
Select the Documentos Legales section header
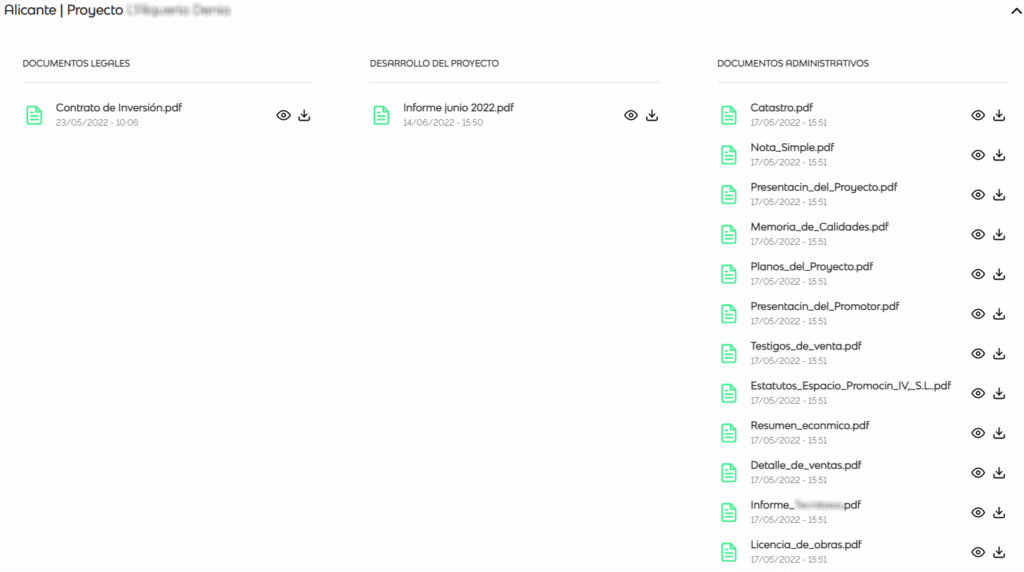pos(76,64)
